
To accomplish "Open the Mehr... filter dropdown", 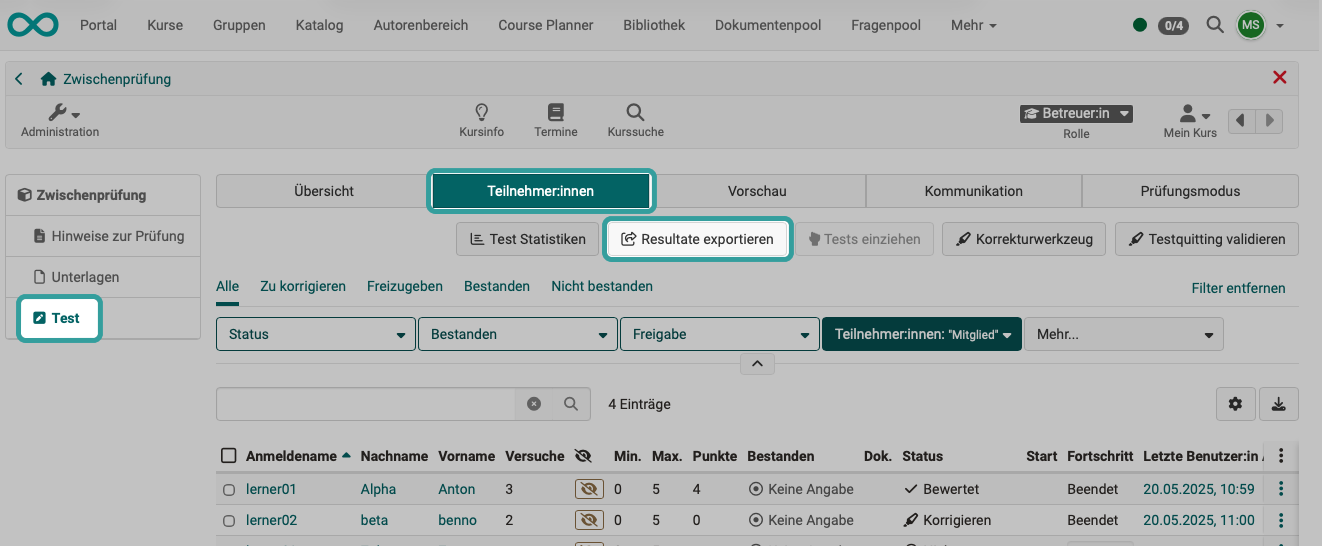I will pyautogui.click(x=1124, y=334).
